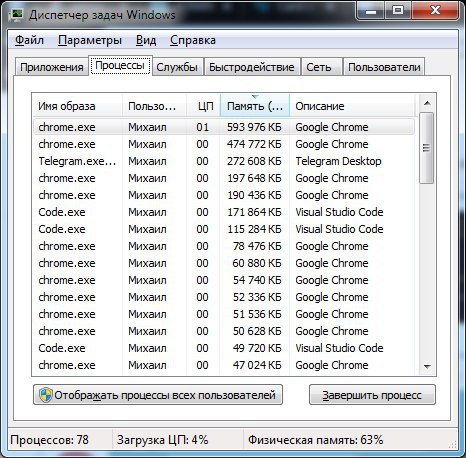Maximize the Task Manager window

coord(398,11)
